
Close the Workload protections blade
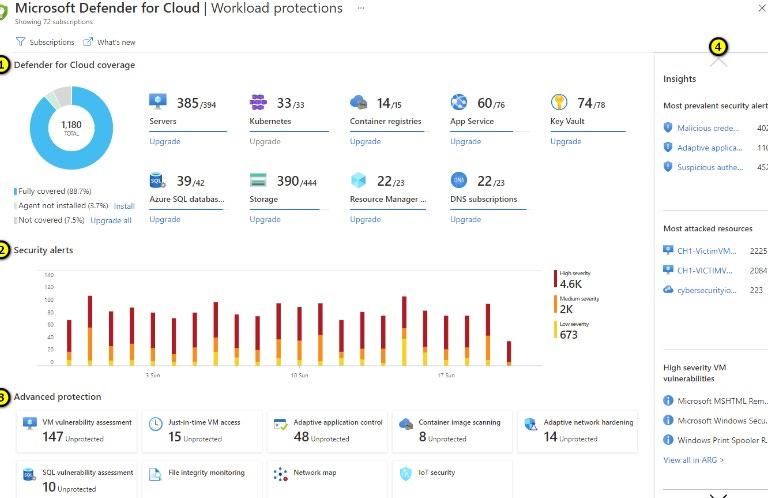pyautogui.click(x=762, y=8)
